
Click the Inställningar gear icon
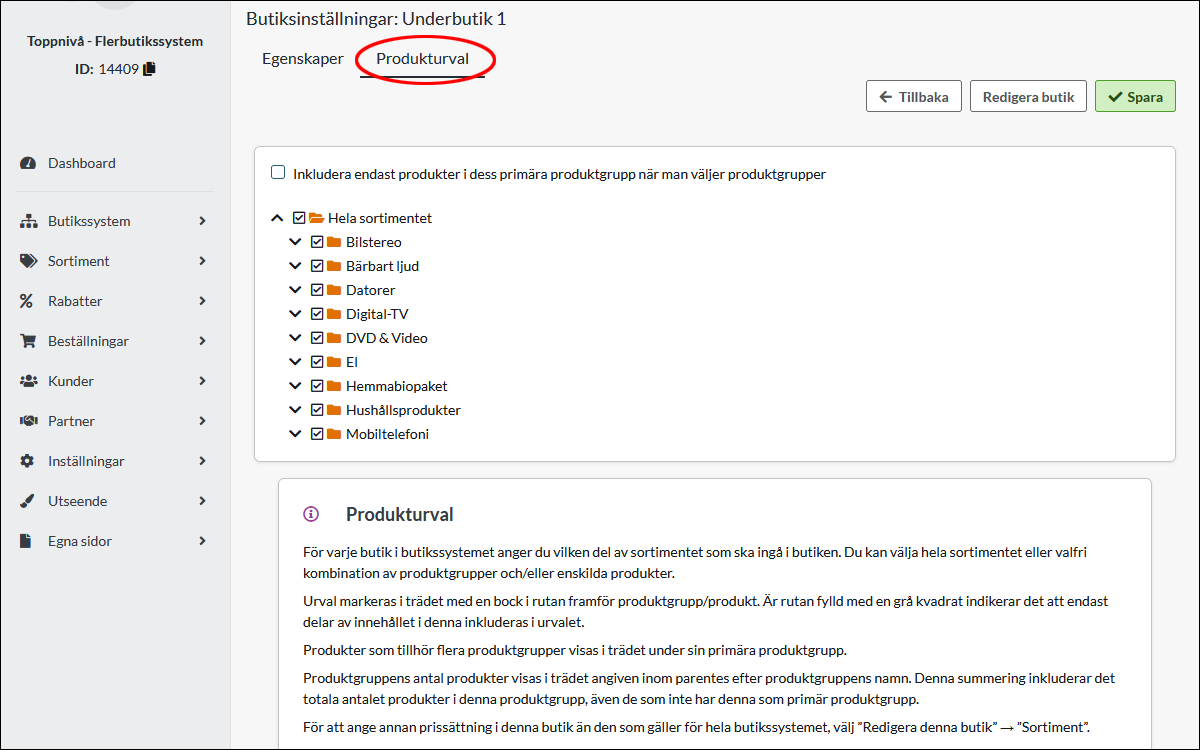pyautogui.click(x=28, y=461)
